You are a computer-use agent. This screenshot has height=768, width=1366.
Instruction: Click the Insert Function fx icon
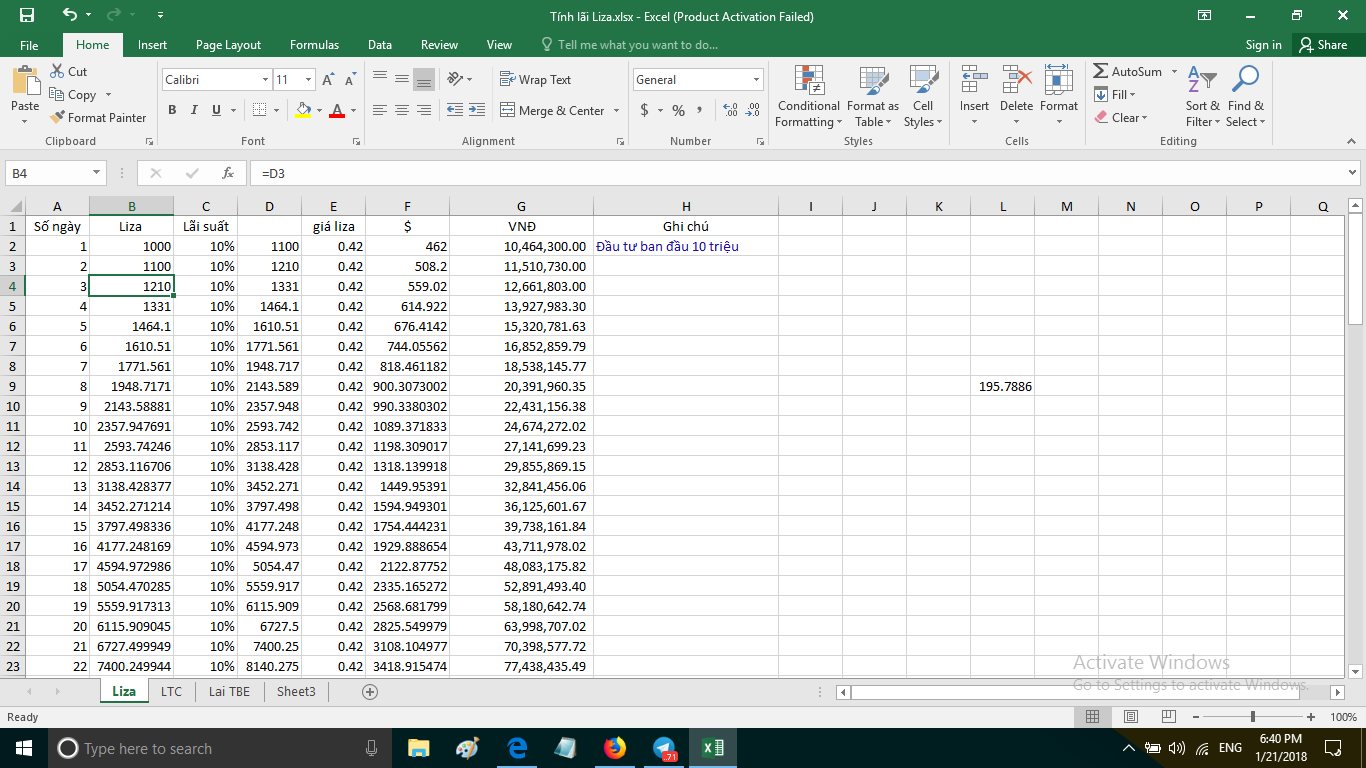click(228, 173)
